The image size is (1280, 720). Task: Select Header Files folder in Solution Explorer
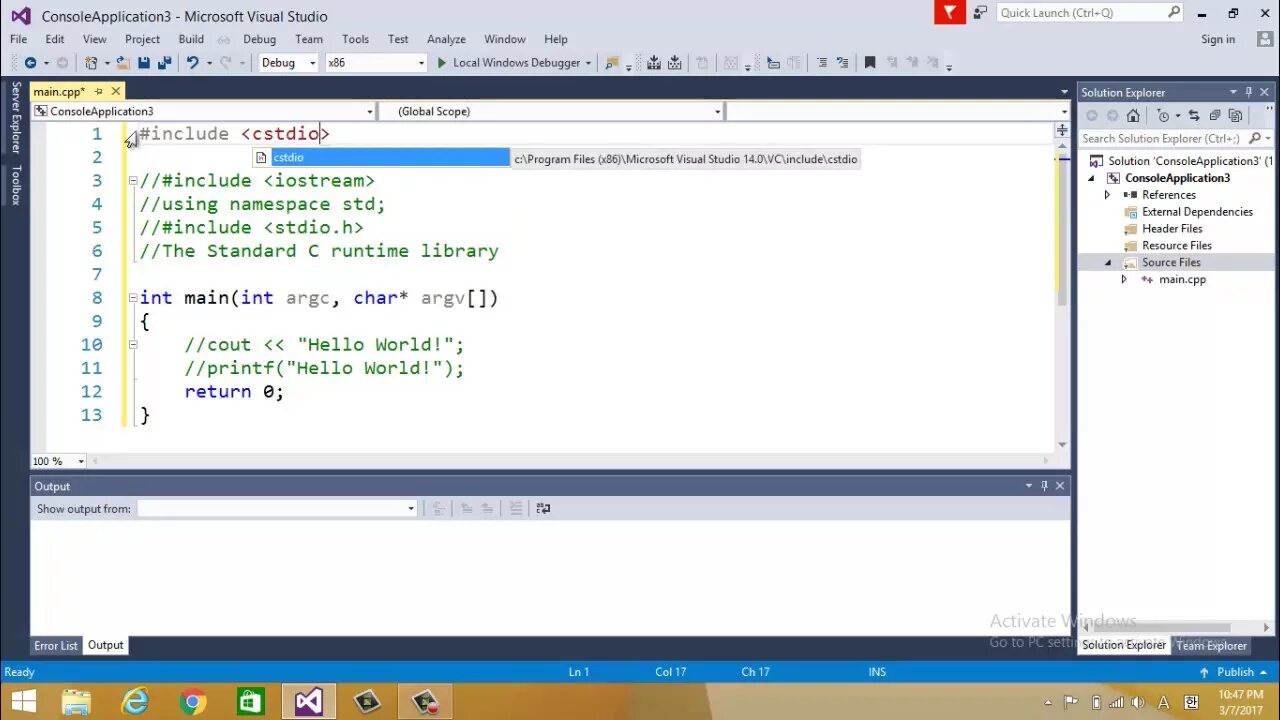(x=1172, y=229)
